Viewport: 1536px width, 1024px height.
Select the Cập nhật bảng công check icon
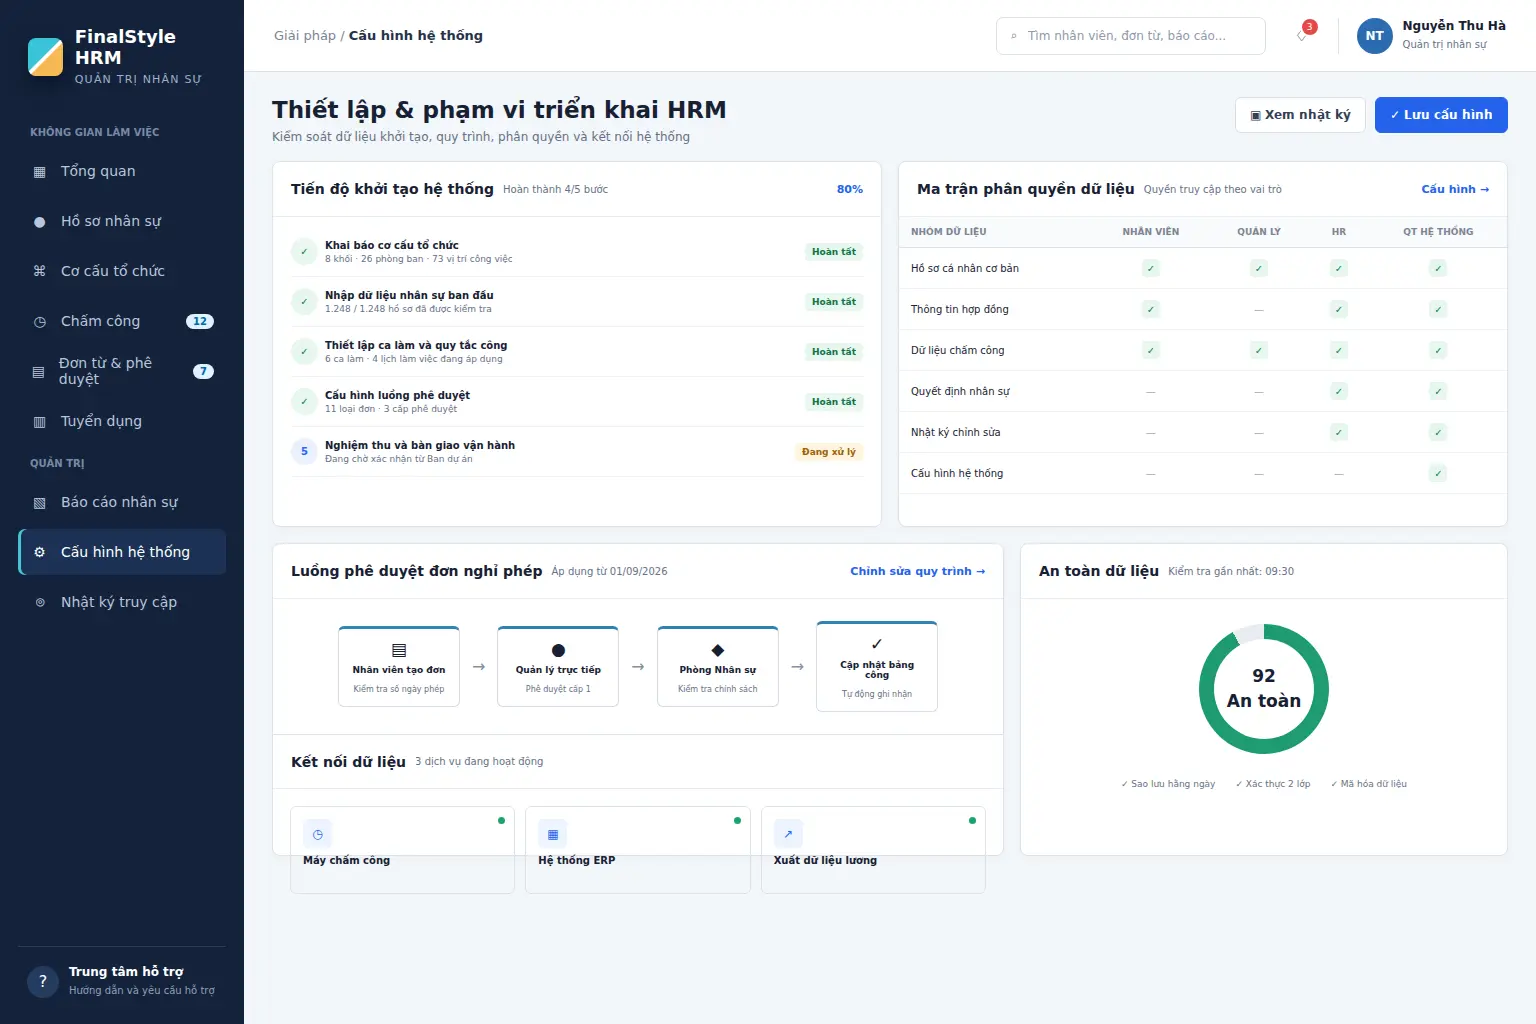(x=877, y=644)
